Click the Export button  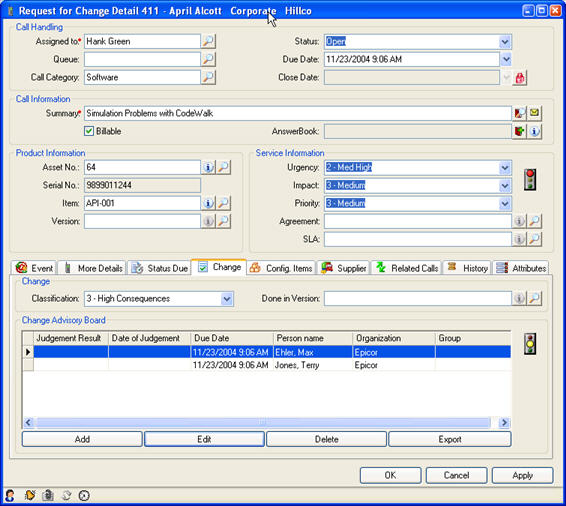[x=450, y=439]
